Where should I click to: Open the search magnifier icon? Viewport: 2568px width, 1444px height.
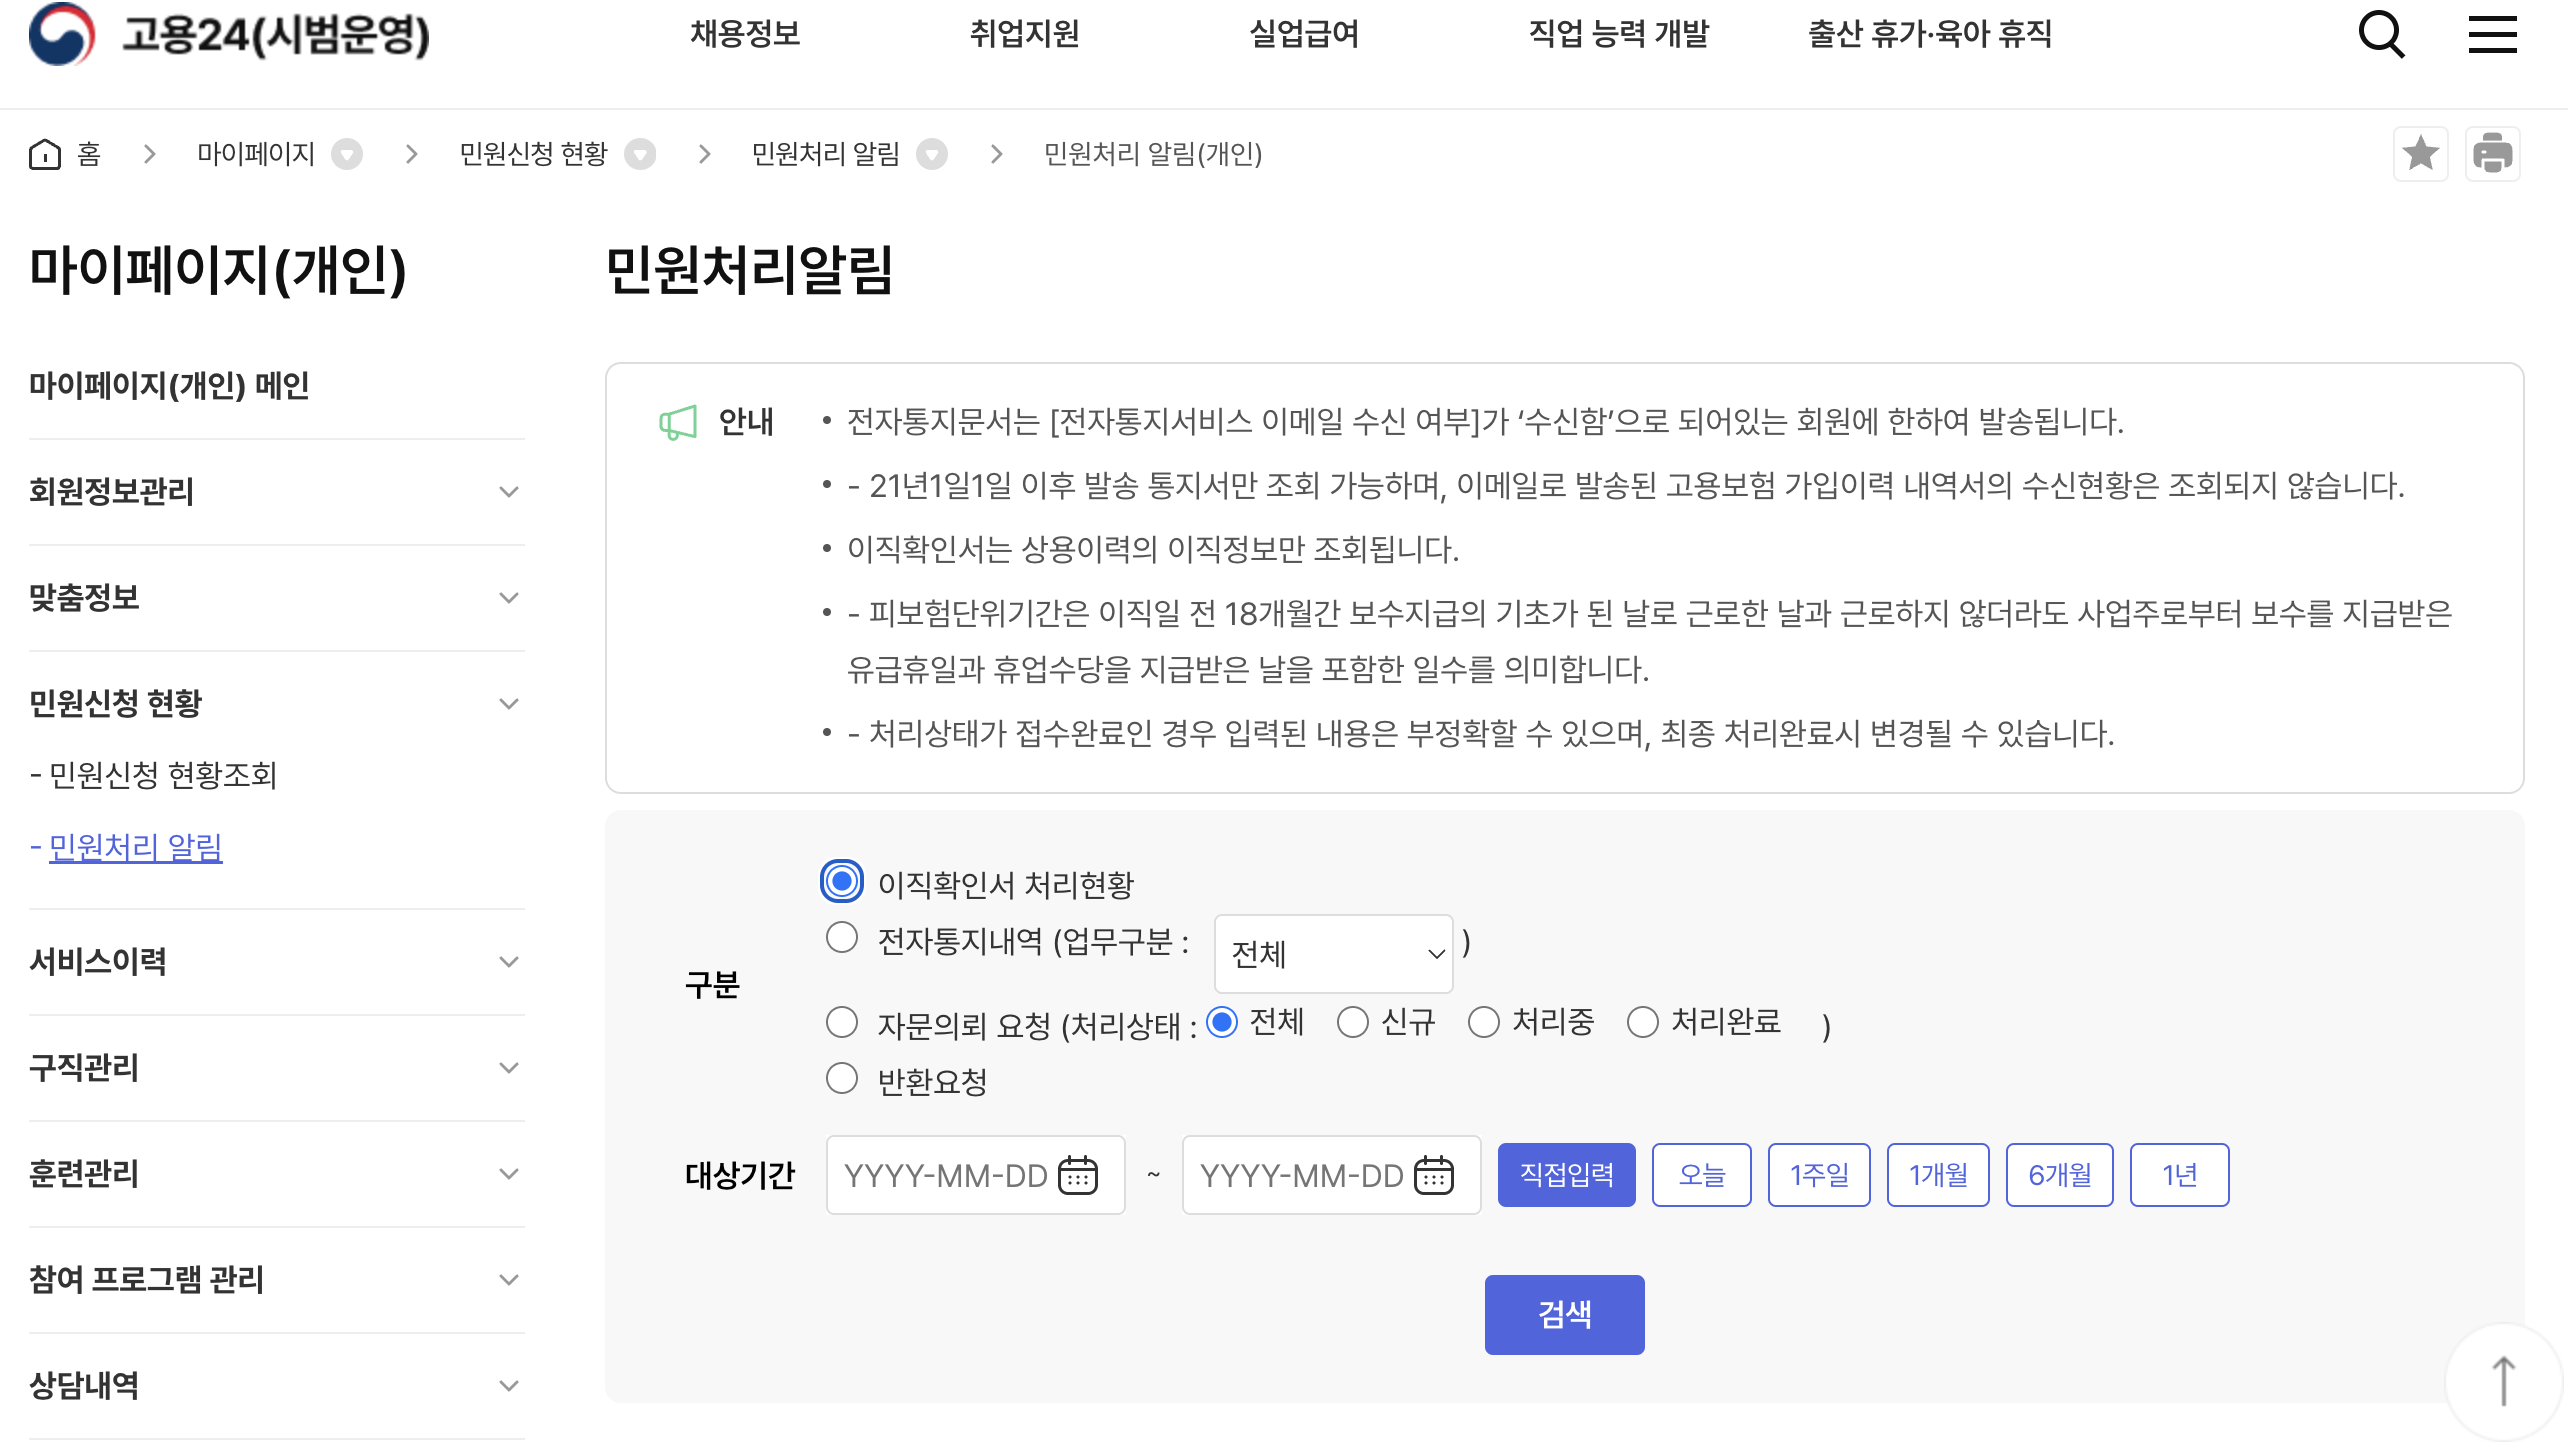[x=2381, y=36]
